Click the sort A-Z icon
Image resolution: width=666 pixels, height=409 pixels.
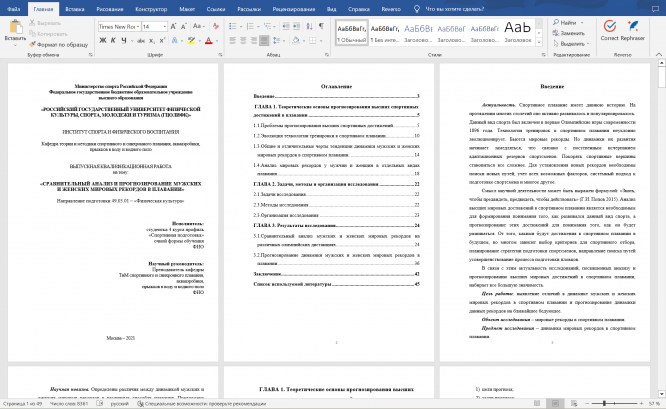pos(310,26)
